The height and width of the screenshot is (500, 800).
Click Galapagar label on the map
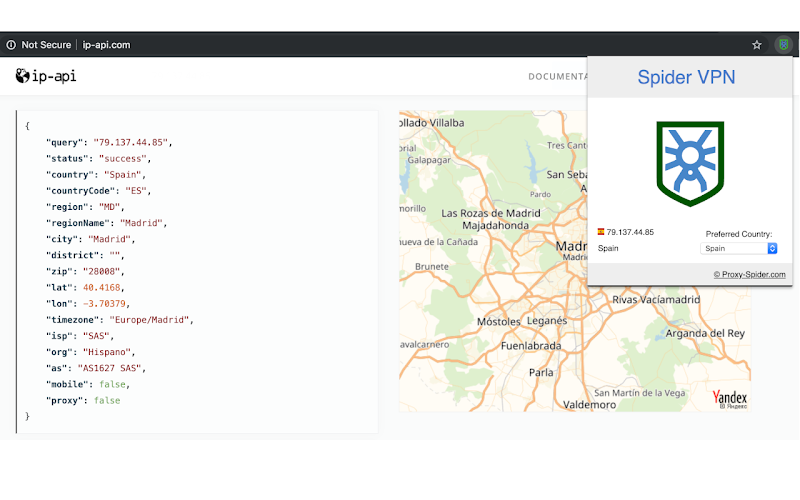(x=429, y=160)
